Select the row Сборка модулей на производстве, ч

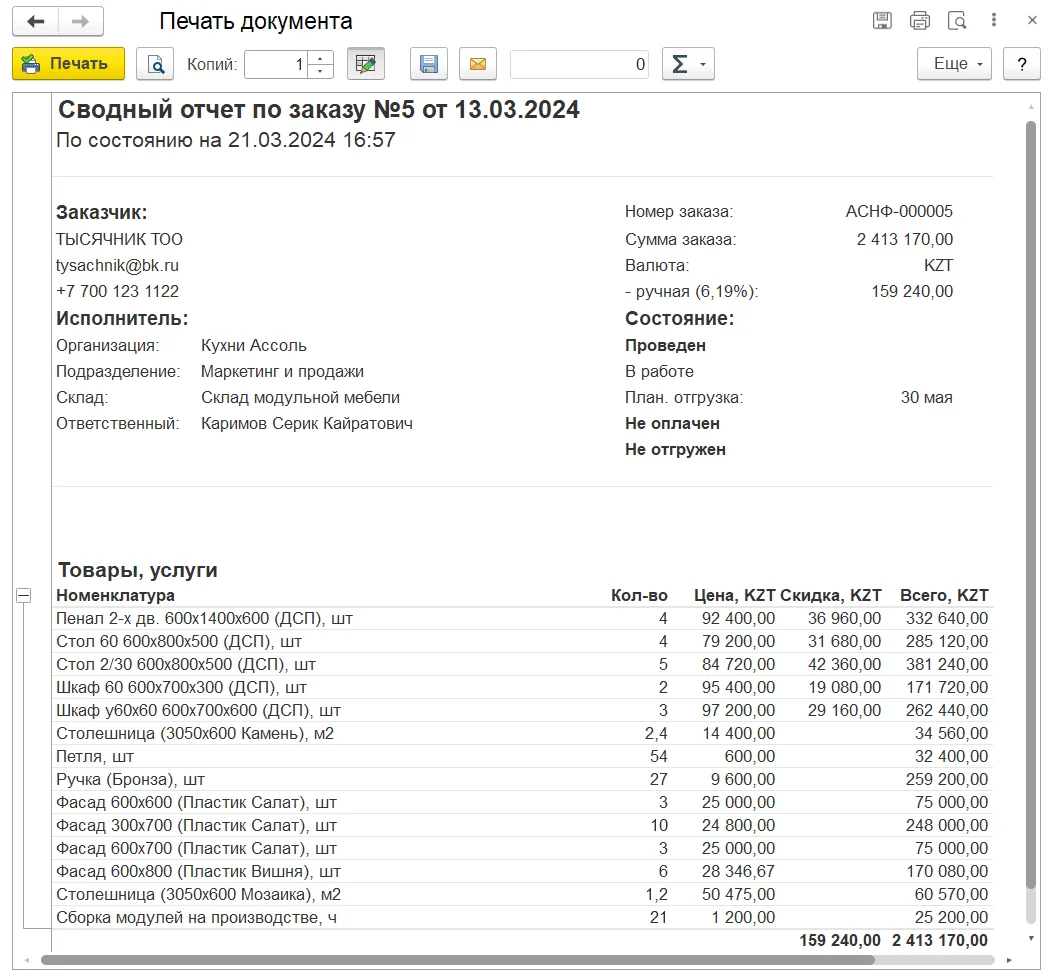click(522, 917)
